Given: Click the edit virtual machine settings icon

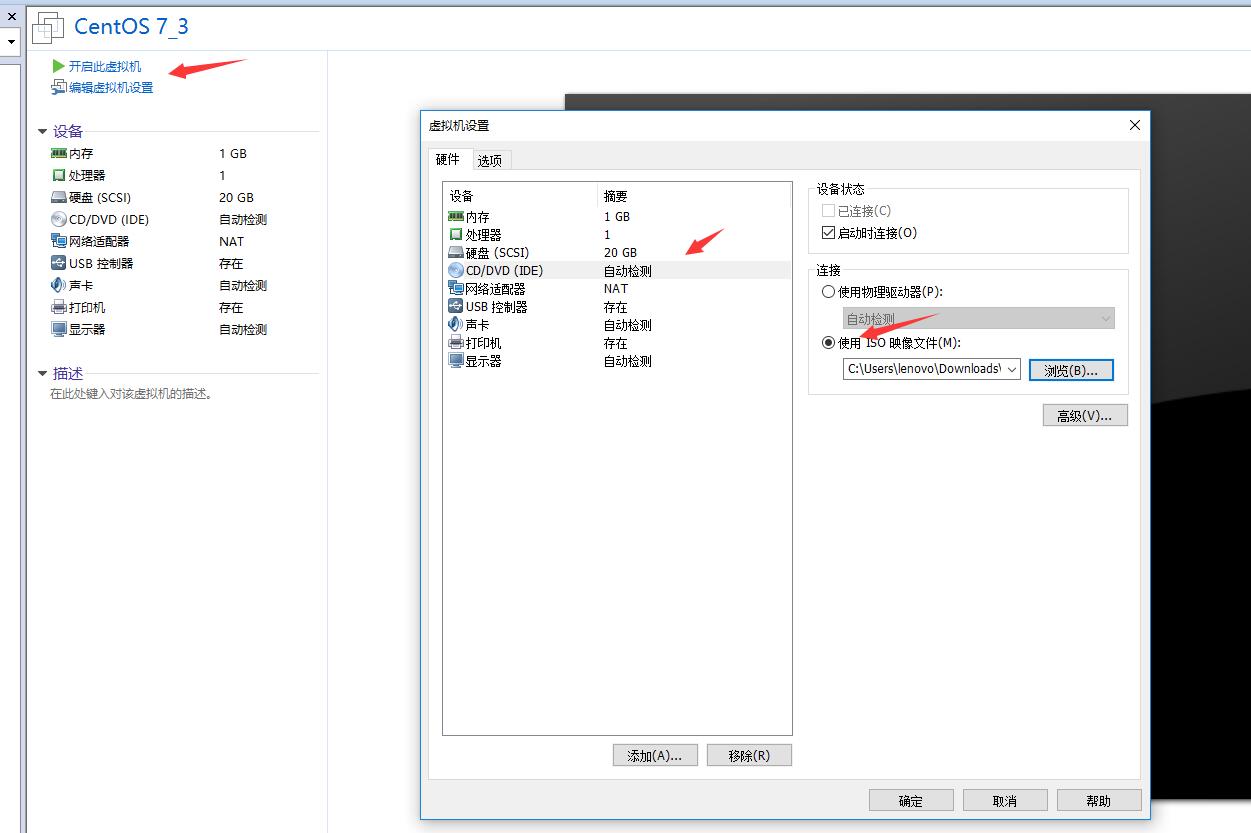Looking at the screenshot, I should point(58,87).
